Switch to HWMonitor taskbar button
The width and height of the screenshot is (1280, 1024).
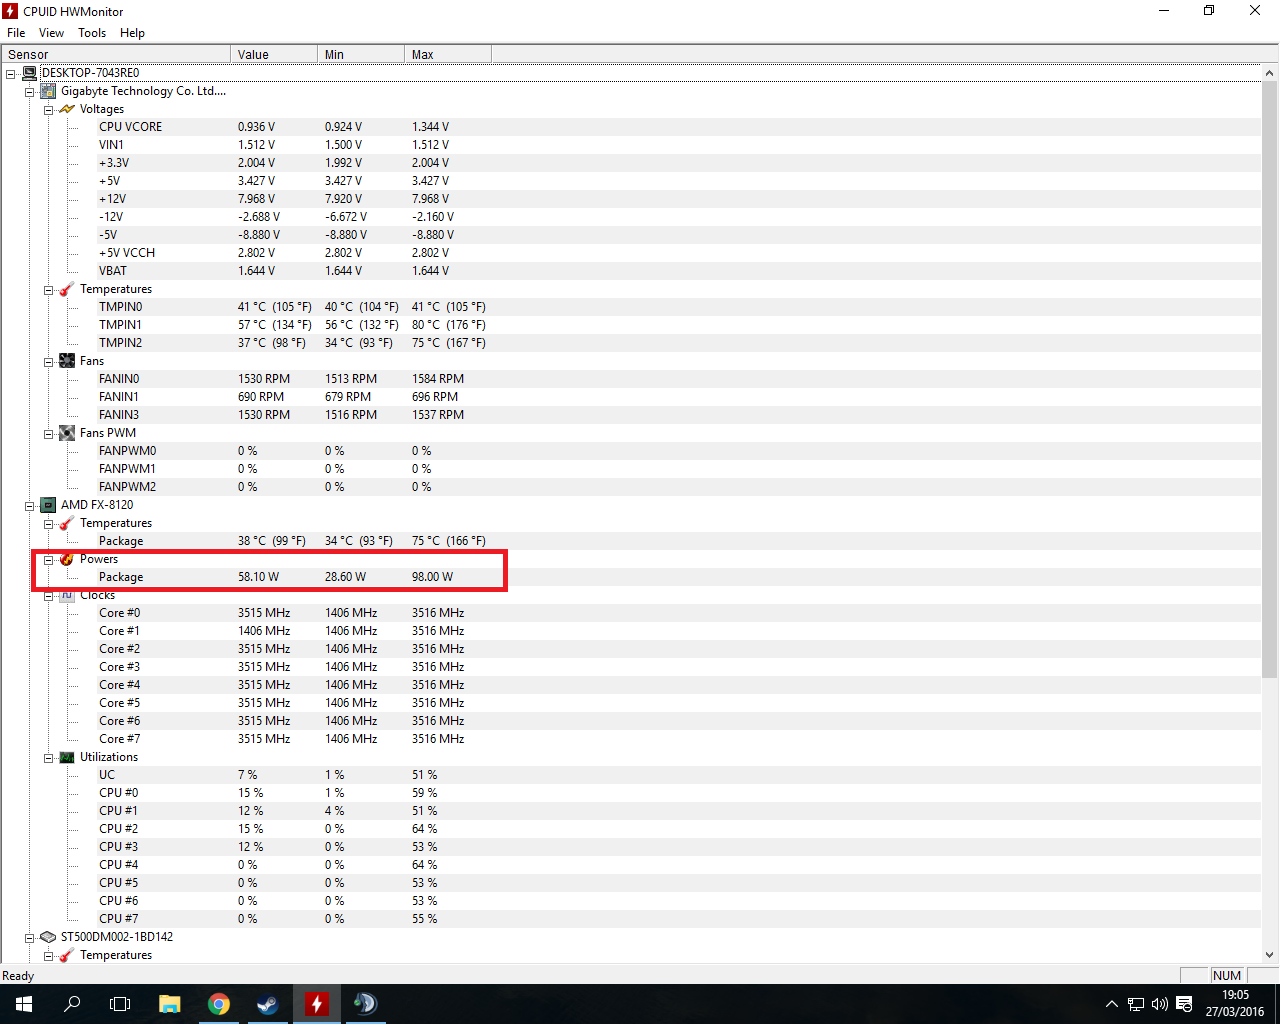coord(316,1004)
